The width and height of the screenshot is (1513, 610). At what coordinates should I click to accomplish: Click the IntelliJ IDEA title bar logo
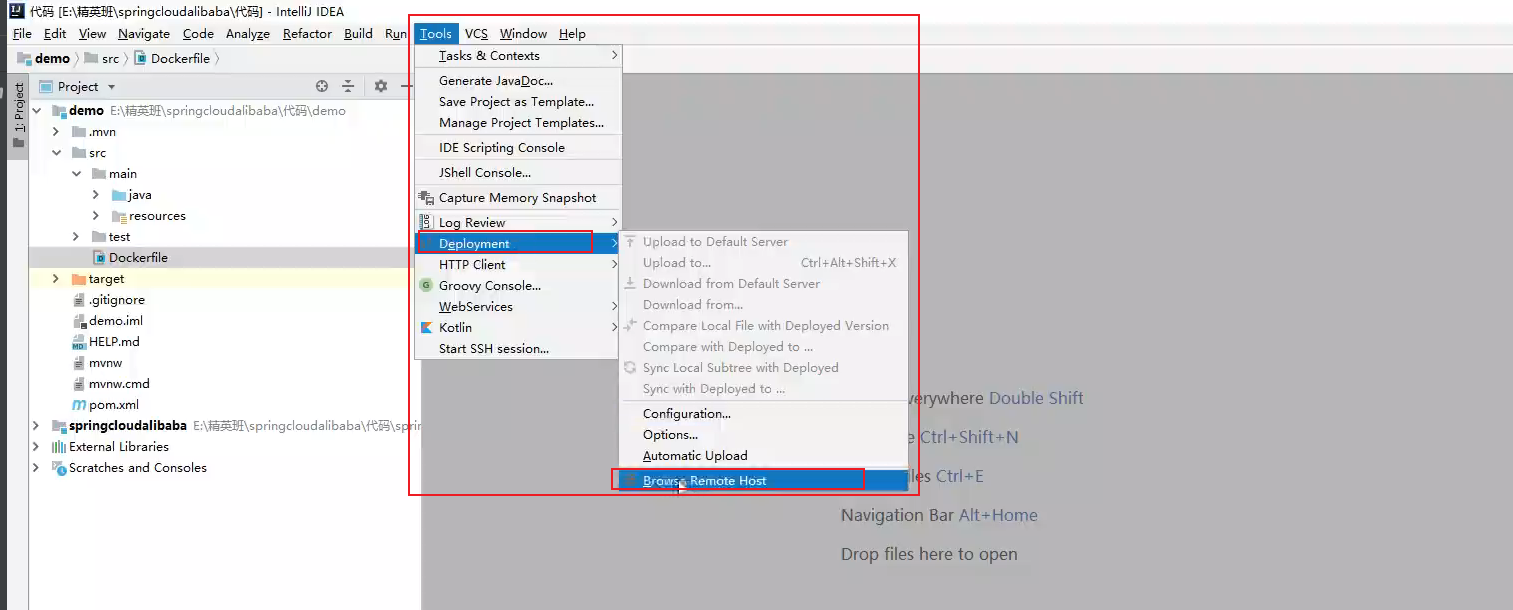pyautogui.click(x=16, y=11)
